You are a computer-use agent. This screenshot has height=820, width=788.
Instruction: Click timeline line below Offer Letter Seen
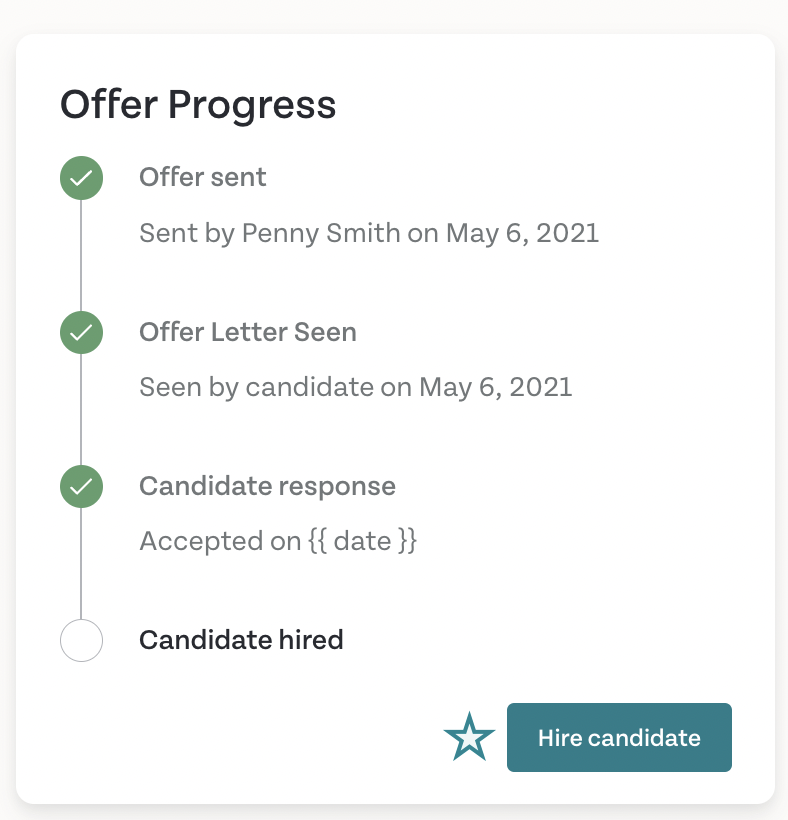coord(81,409)
